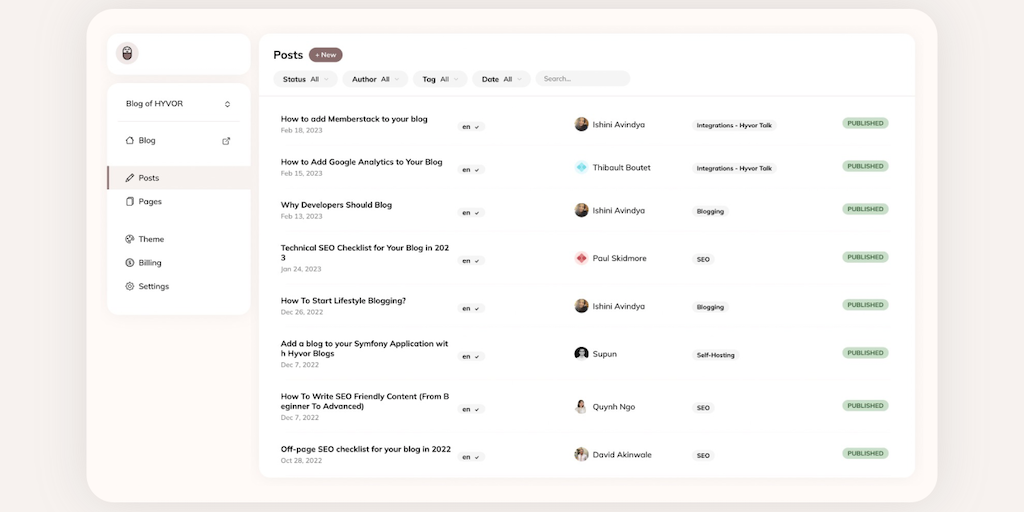The width and height of the screenshot is (1024, 512).
Task: Open the Date filter dropdown
Action: [502, 79]
